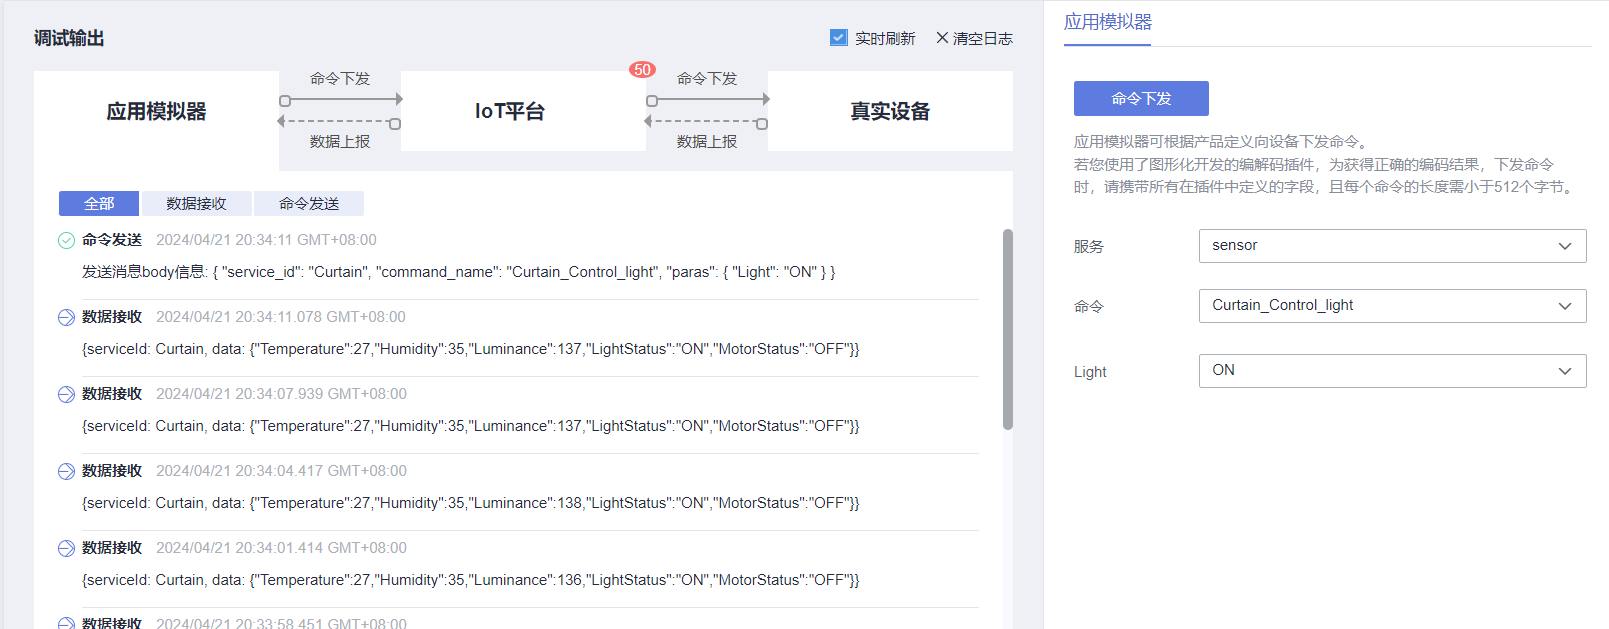This screenshot has width=1609, height=629.
Task: Click the timestamp 20:34:07.939 GMT+08:00
Action: (281, 394)
